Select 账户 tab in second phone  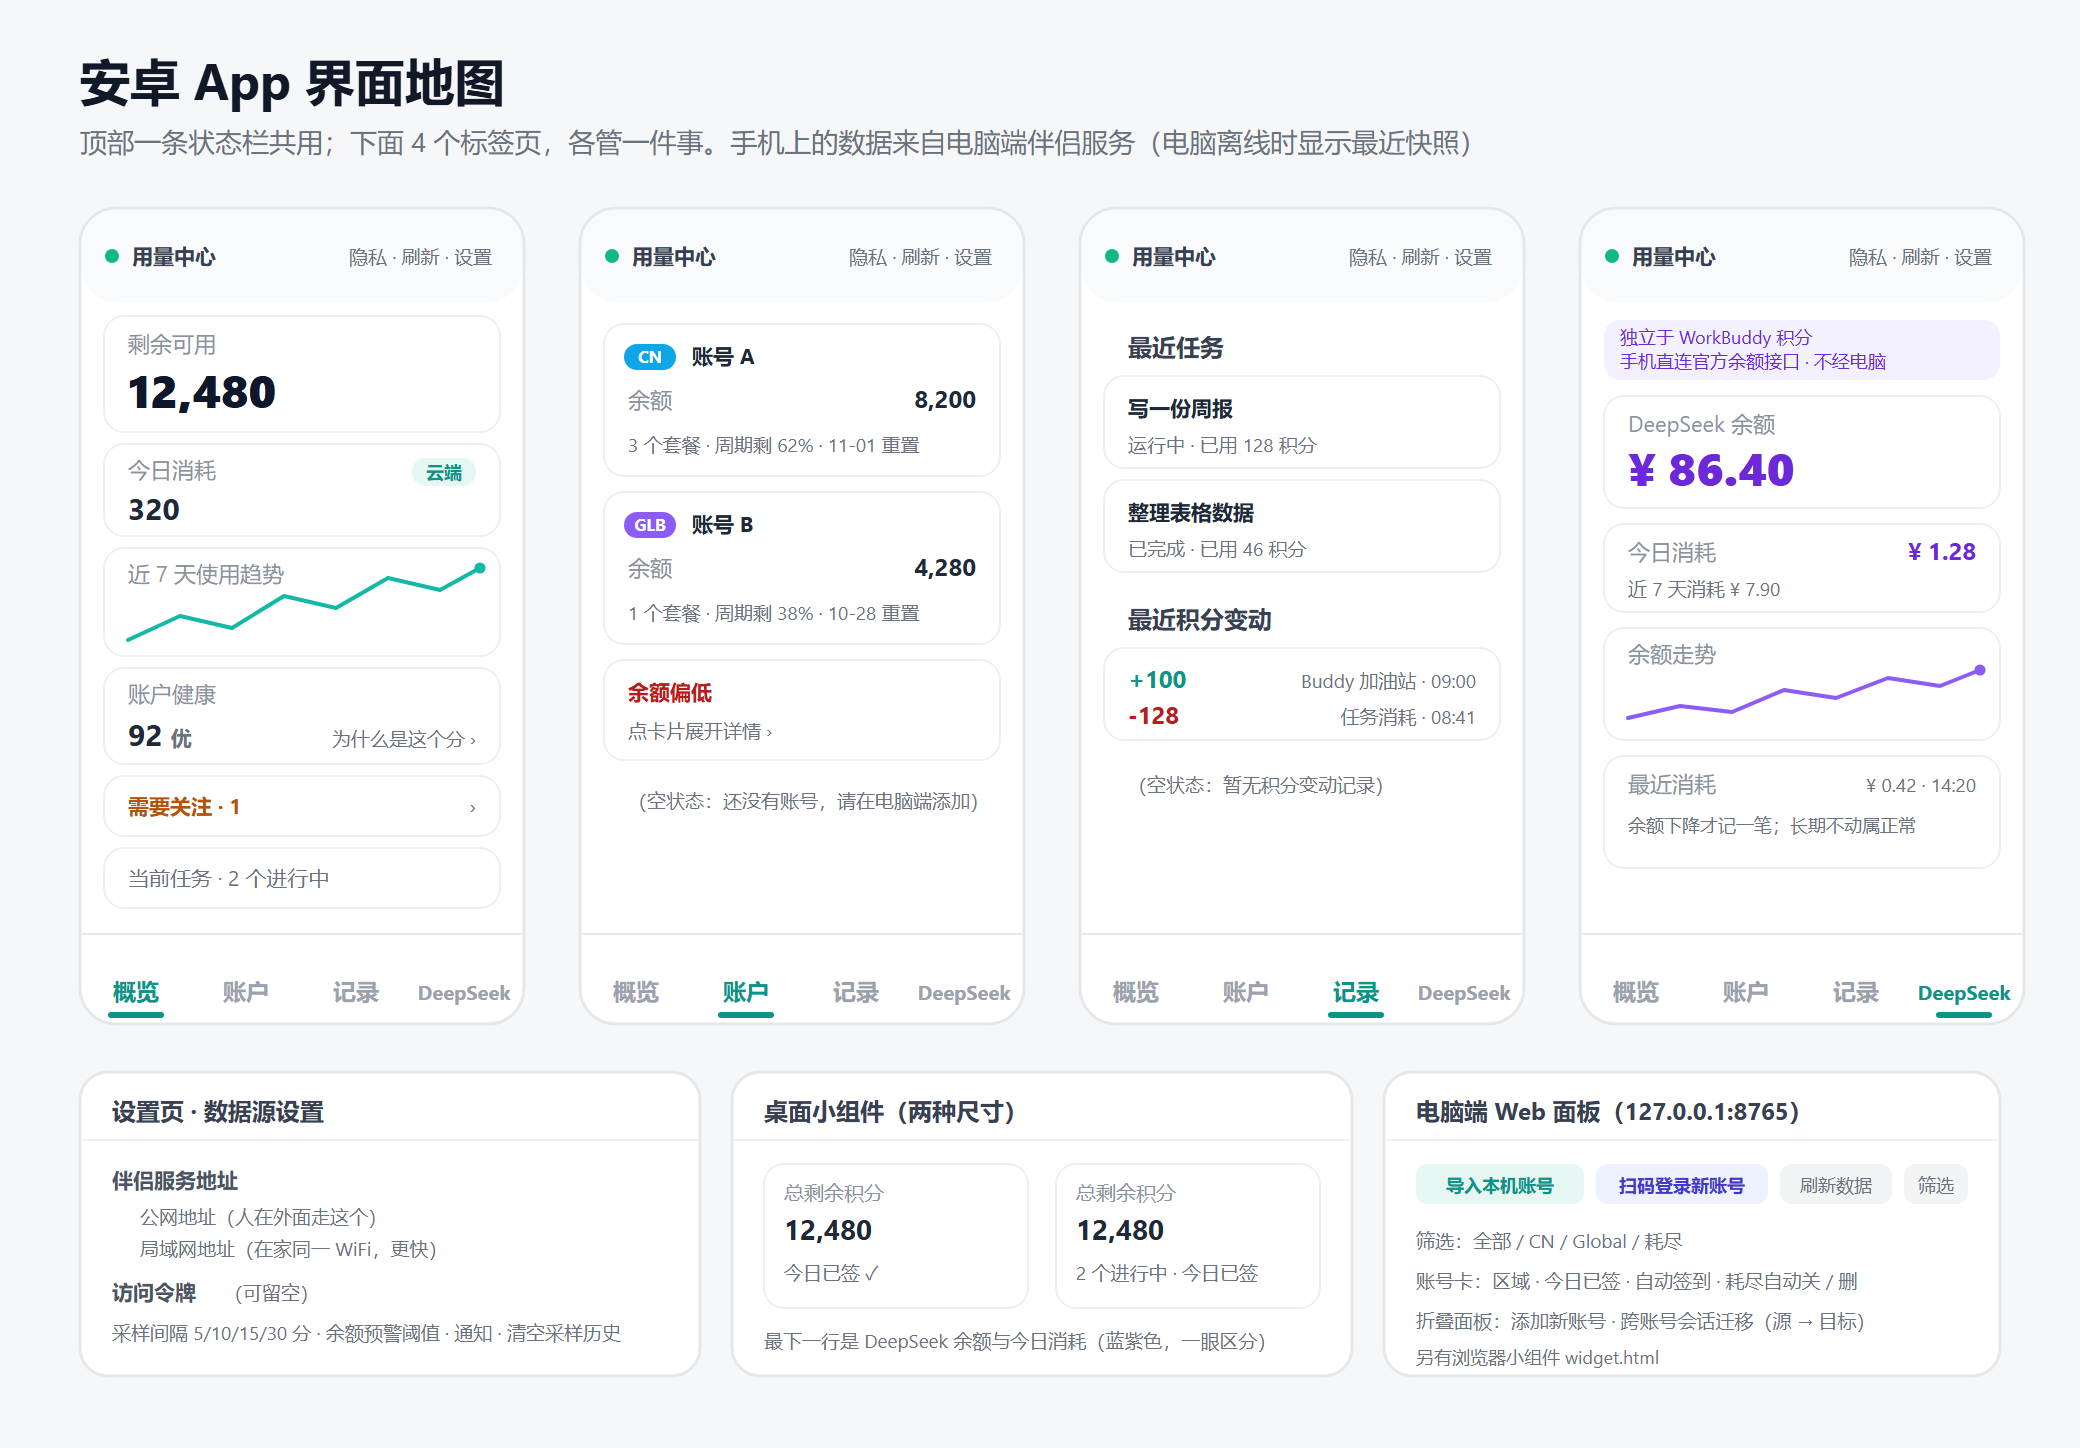click(746, 993)
